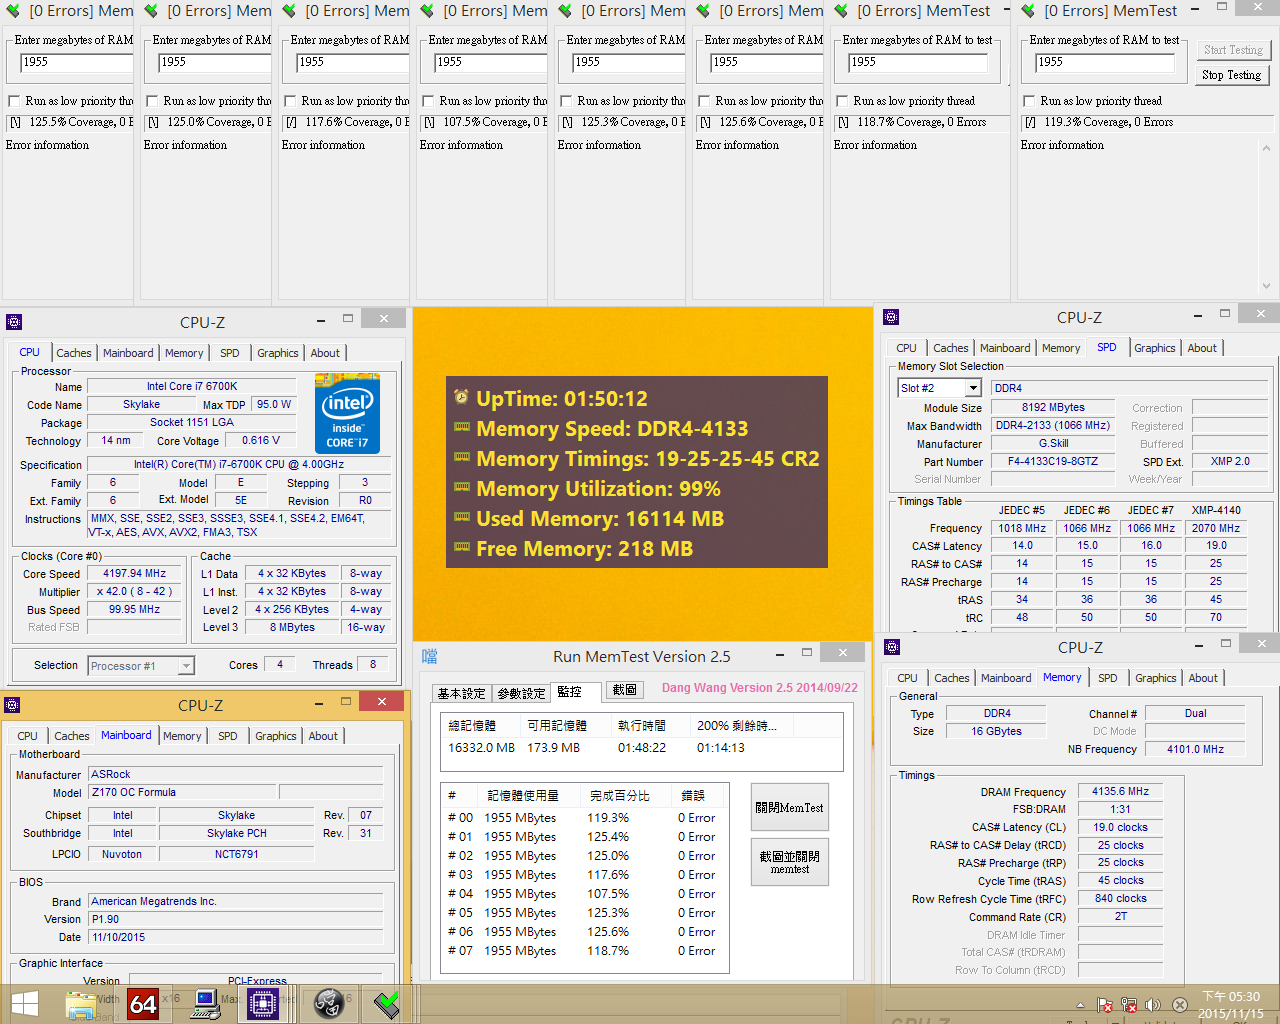The width and height of the screenshot is (1280, 1024).
Task: Open the Windows Start button
Action: [x=24, y=1003]
